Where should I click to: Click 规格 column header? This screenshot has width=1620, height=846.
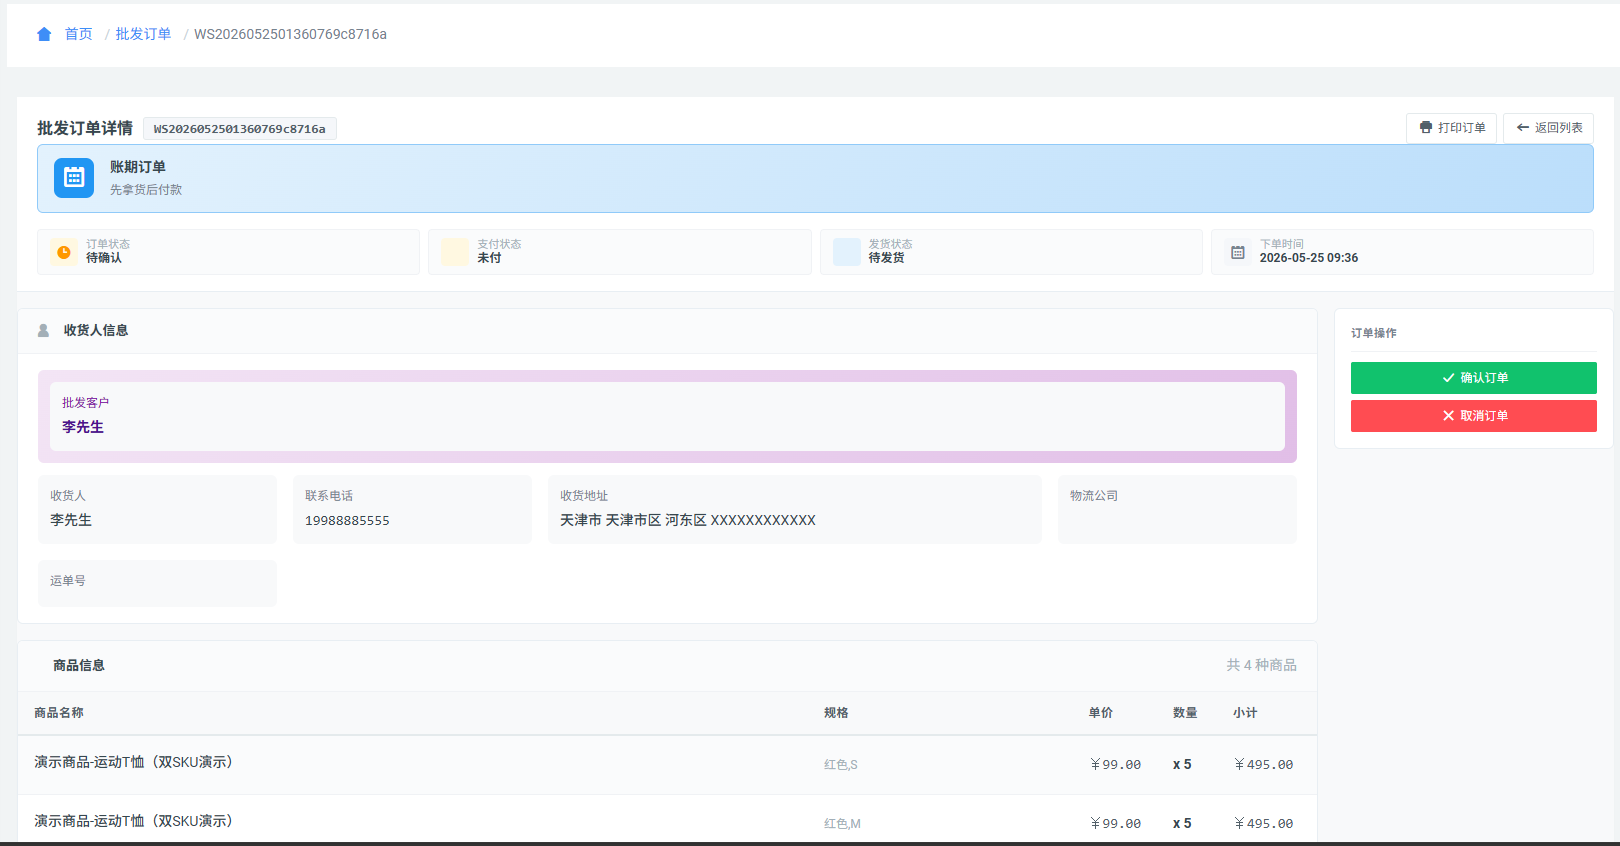836,713
